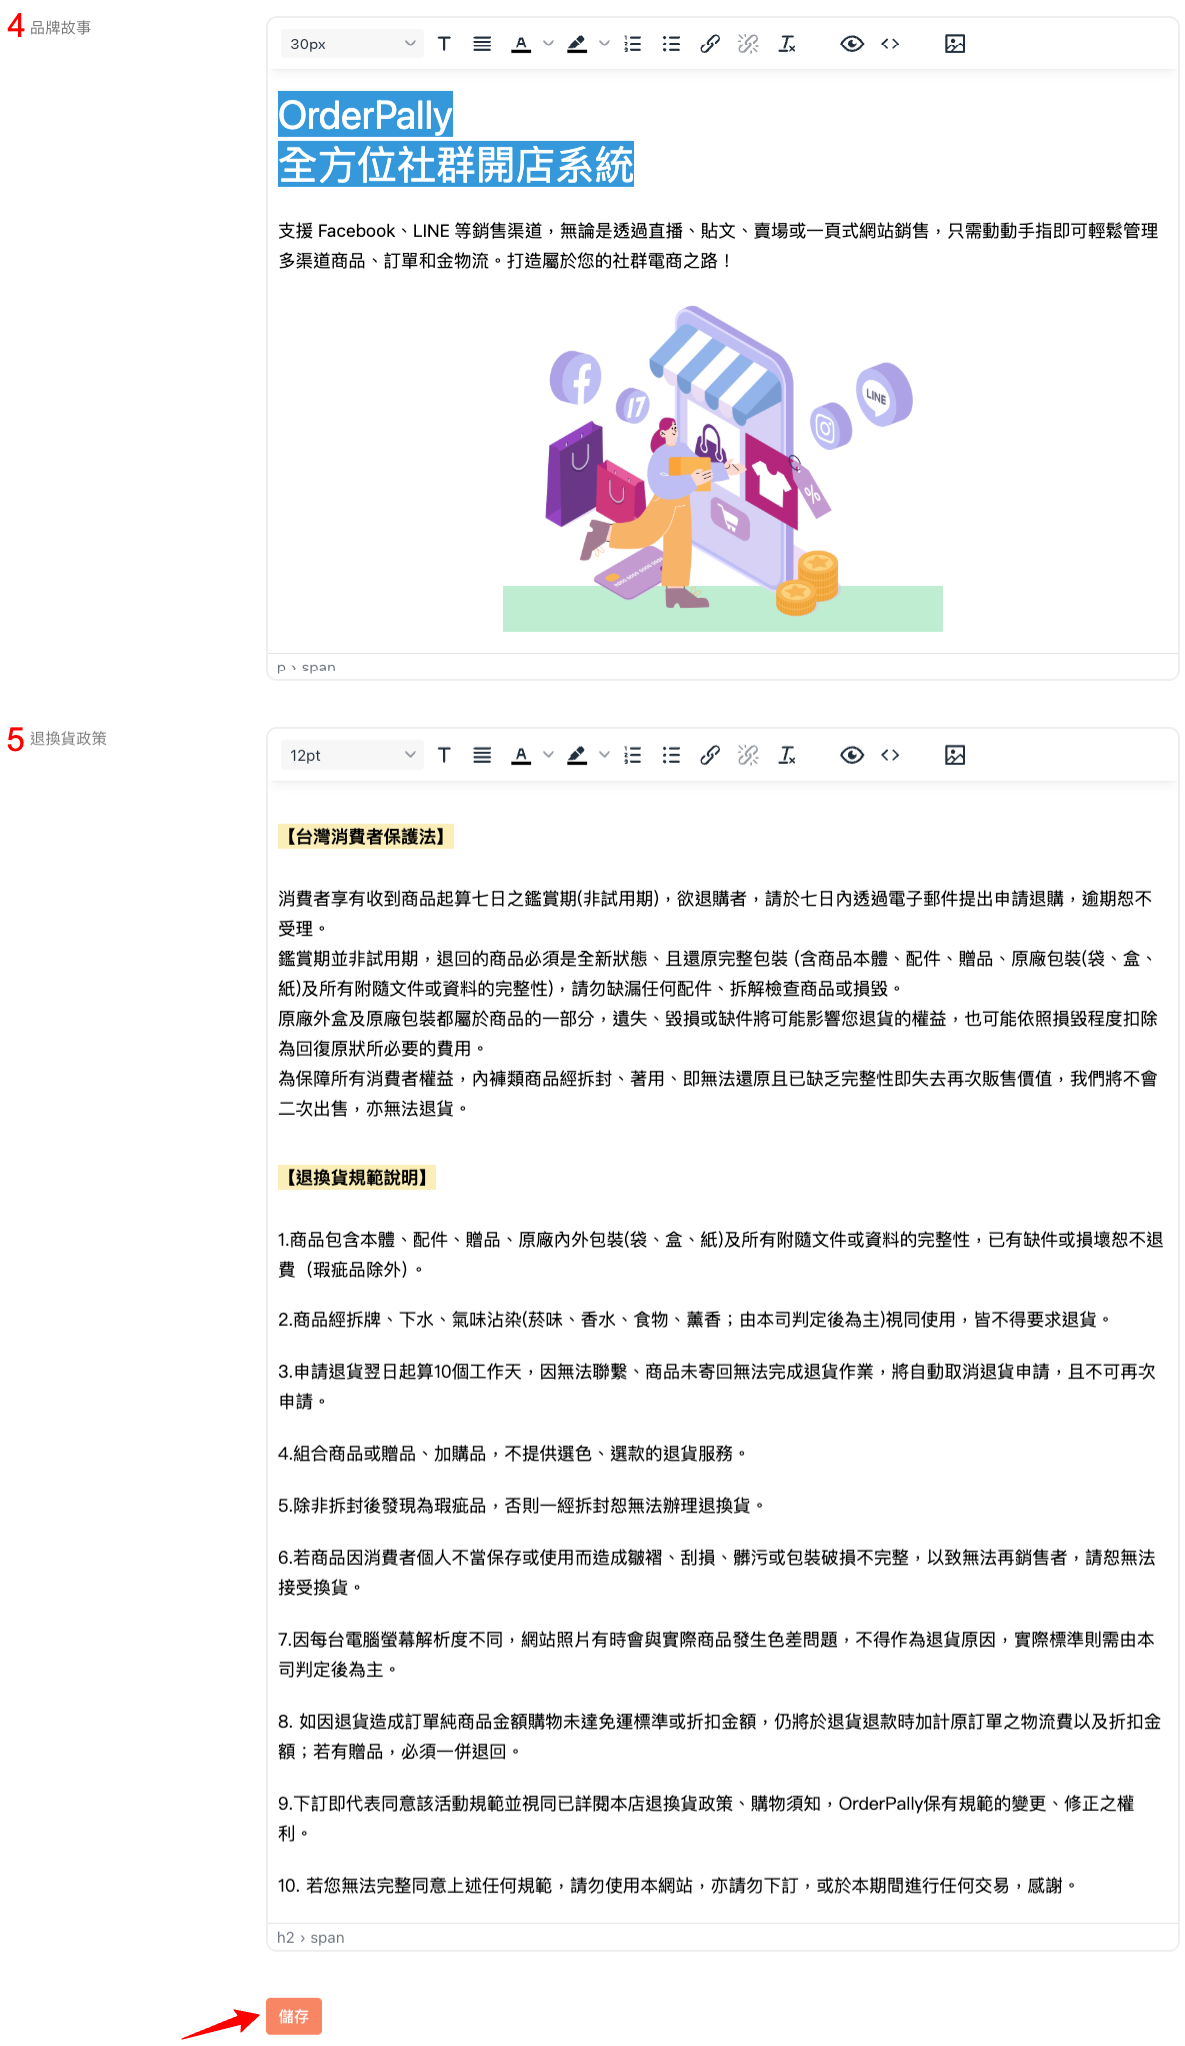Clear formatting in return policy editor
Screen dimensions: 1185x2046
point(787,756)
